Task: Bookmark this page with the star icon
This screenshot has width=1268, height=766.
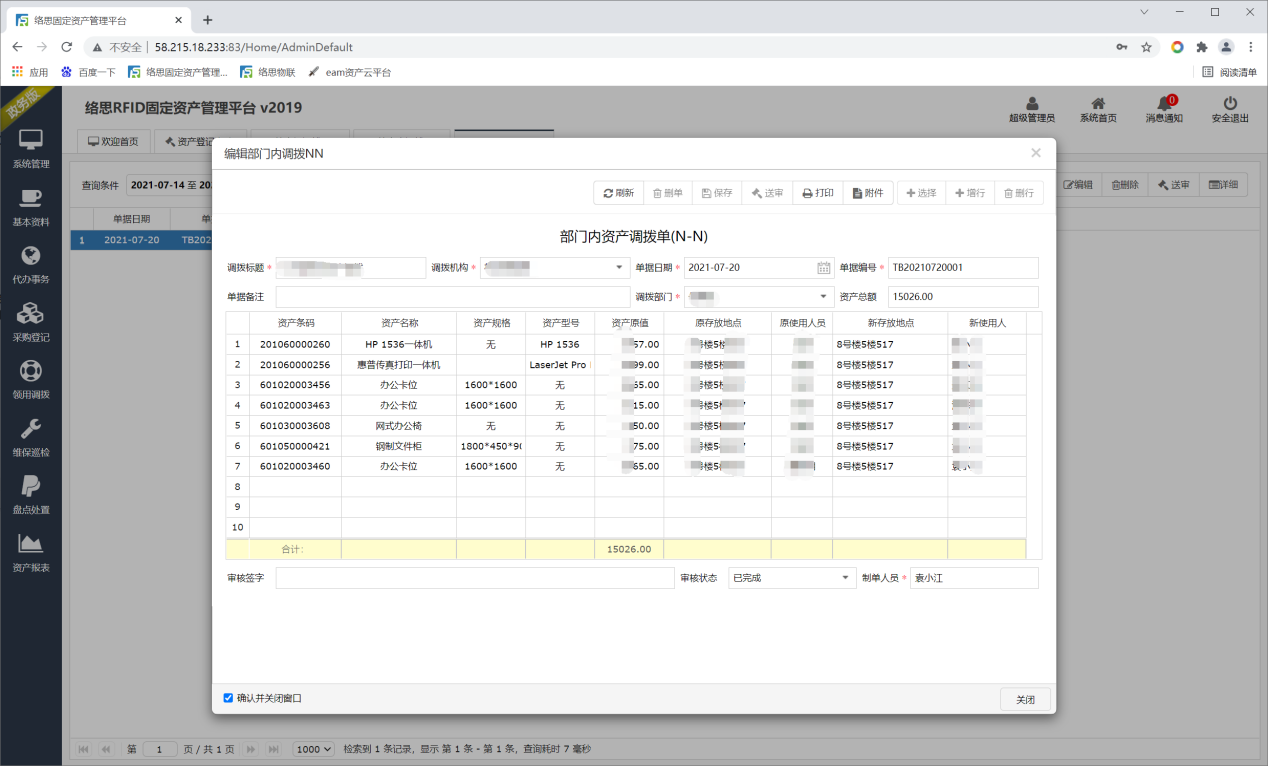Action: tap(1146, 47)
